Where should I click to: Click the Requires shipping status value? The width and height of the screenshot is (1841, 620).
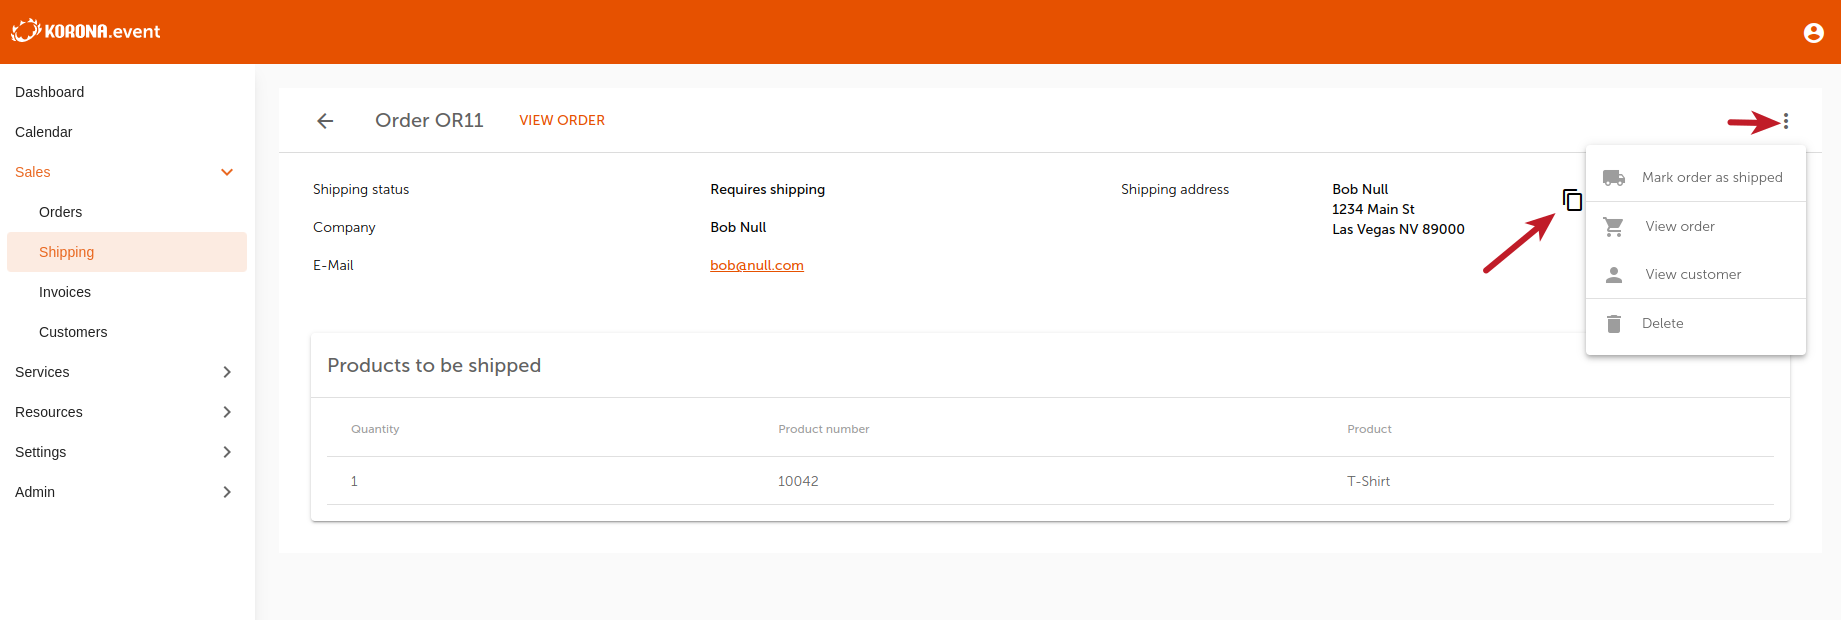(768, 190)
